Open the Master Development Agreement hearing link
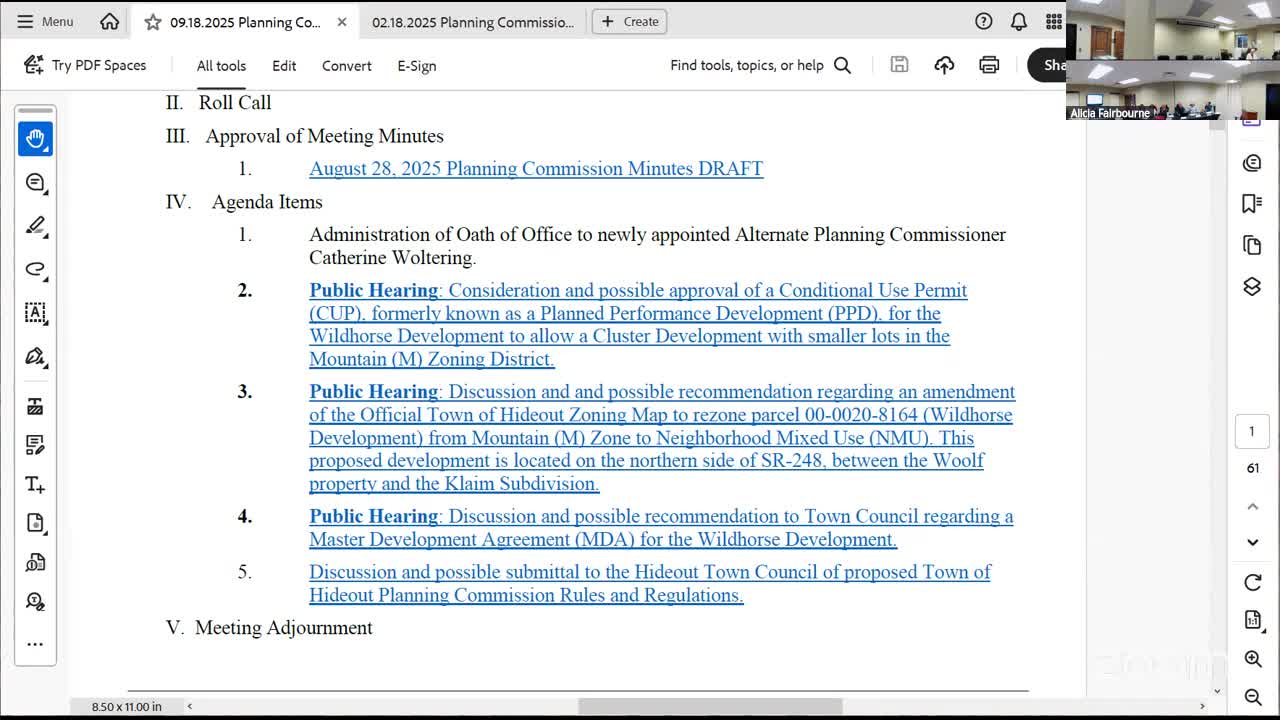The height and width of the screenshot is (720, 1280). (661, 528)
